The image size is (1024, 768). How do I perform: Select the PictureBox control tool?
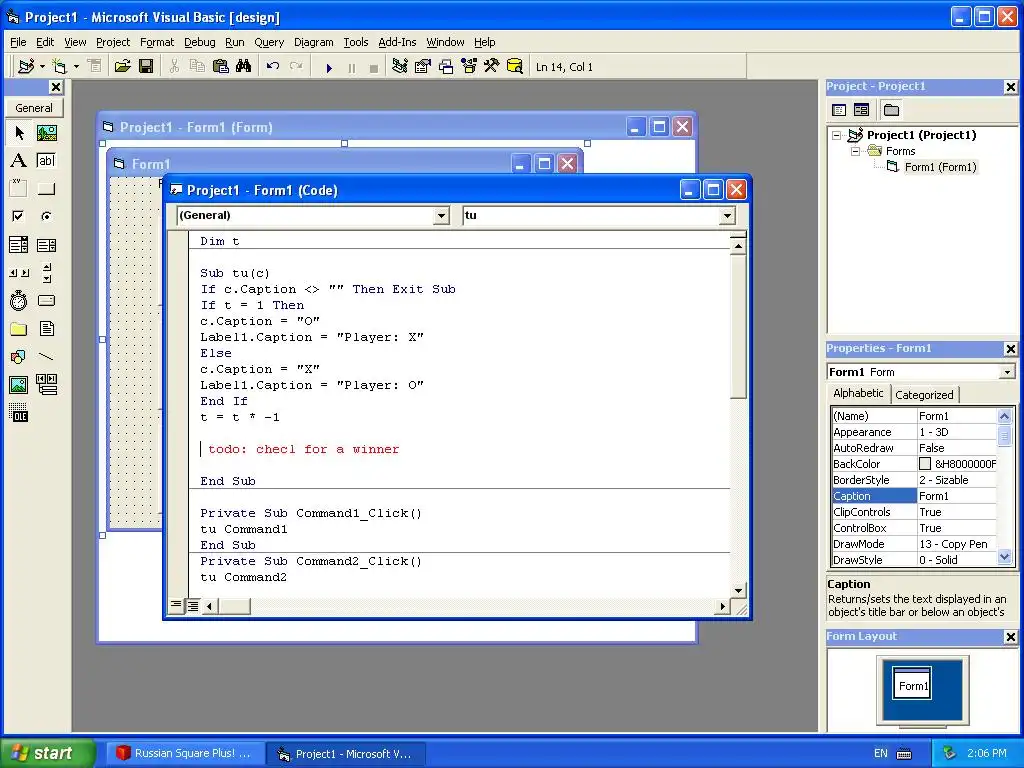46,133
